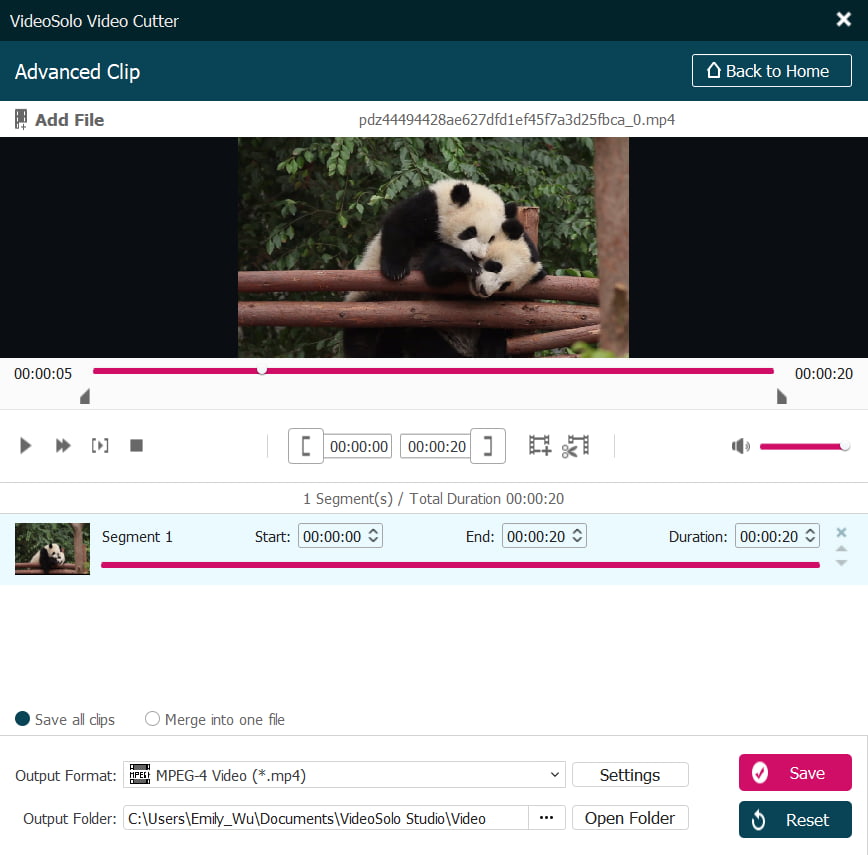The image size is (868, 855).
Task: Click the play segment bracket icon
Action: click(100, 446)
